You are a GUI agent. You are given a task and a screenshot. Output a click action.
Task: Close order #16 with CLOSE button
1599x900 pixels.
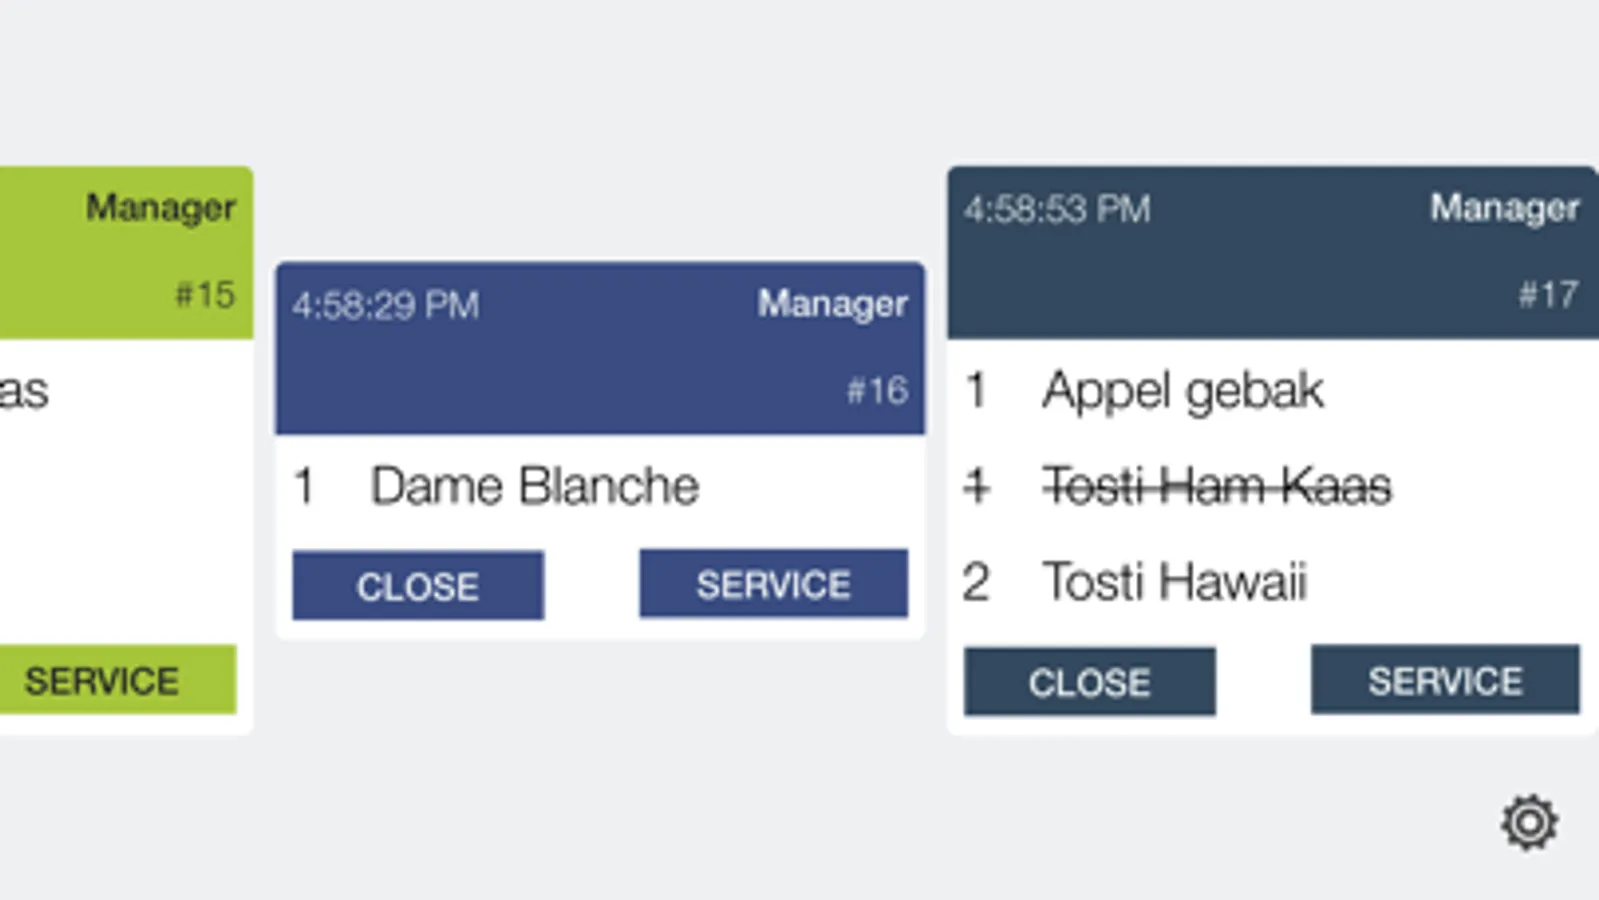[x=418, y=586]
